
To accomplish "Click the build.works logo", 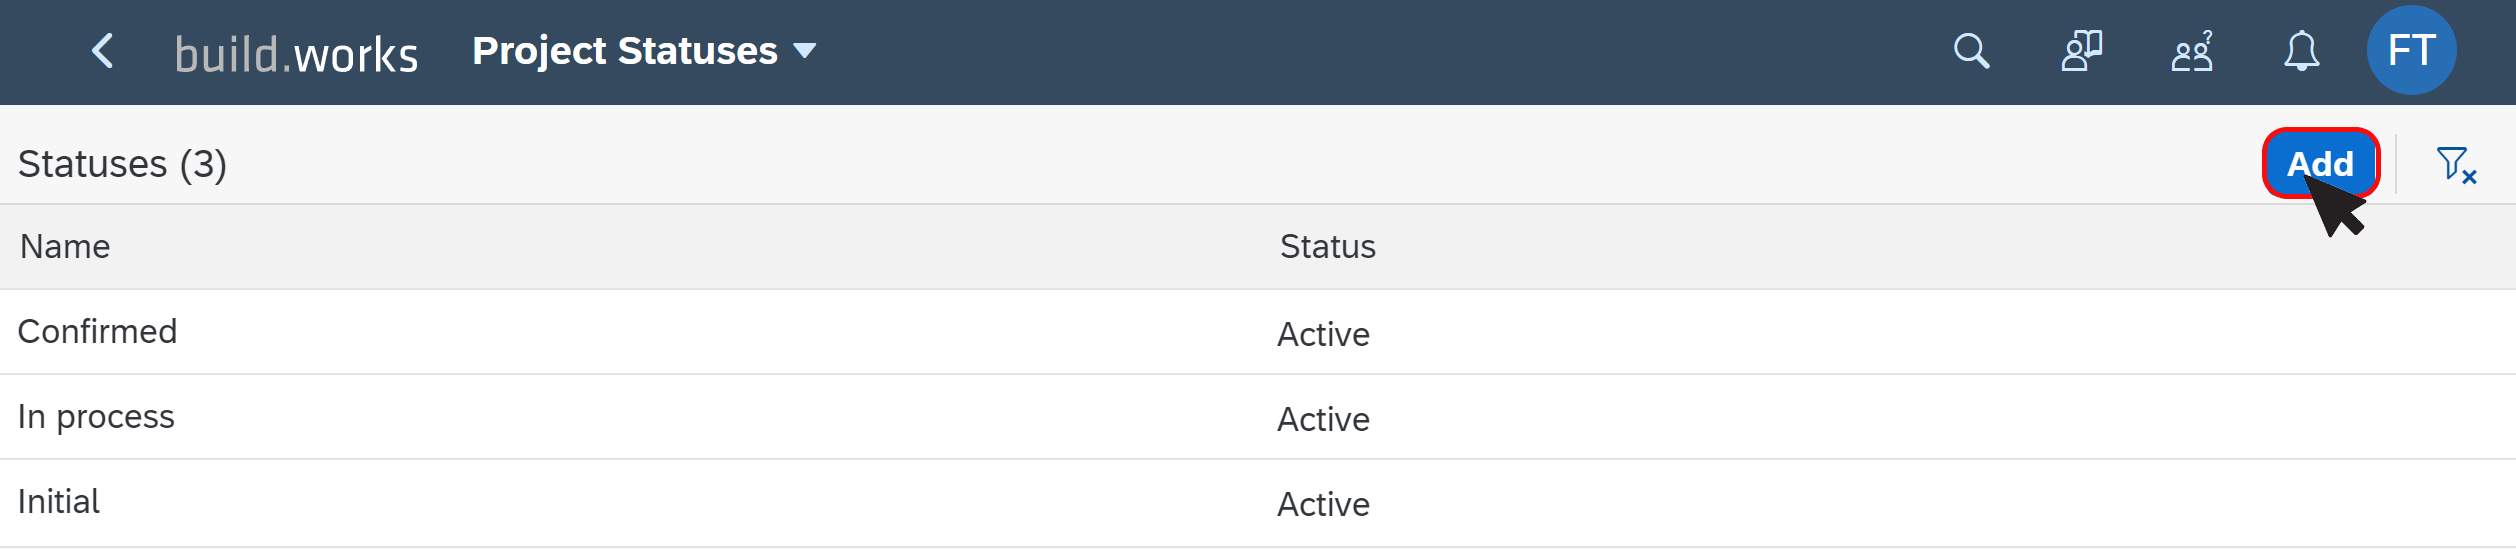I will point(296,54).
